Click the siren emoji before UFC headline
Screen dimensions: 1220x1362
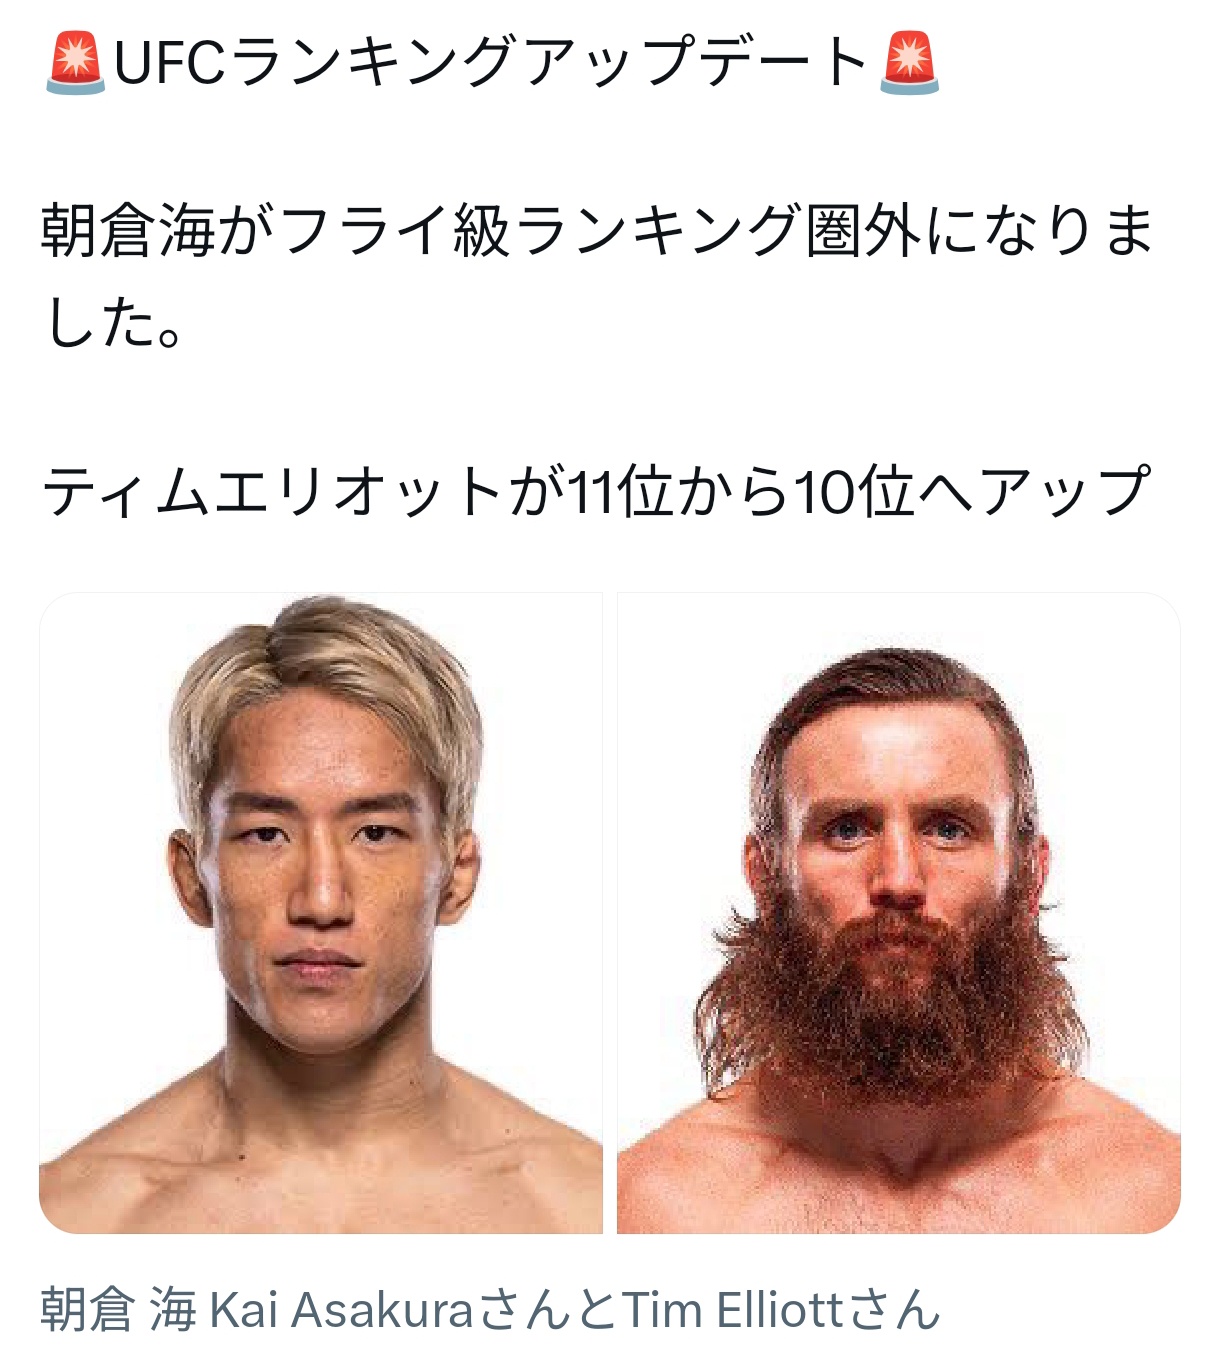click(75, 62)
